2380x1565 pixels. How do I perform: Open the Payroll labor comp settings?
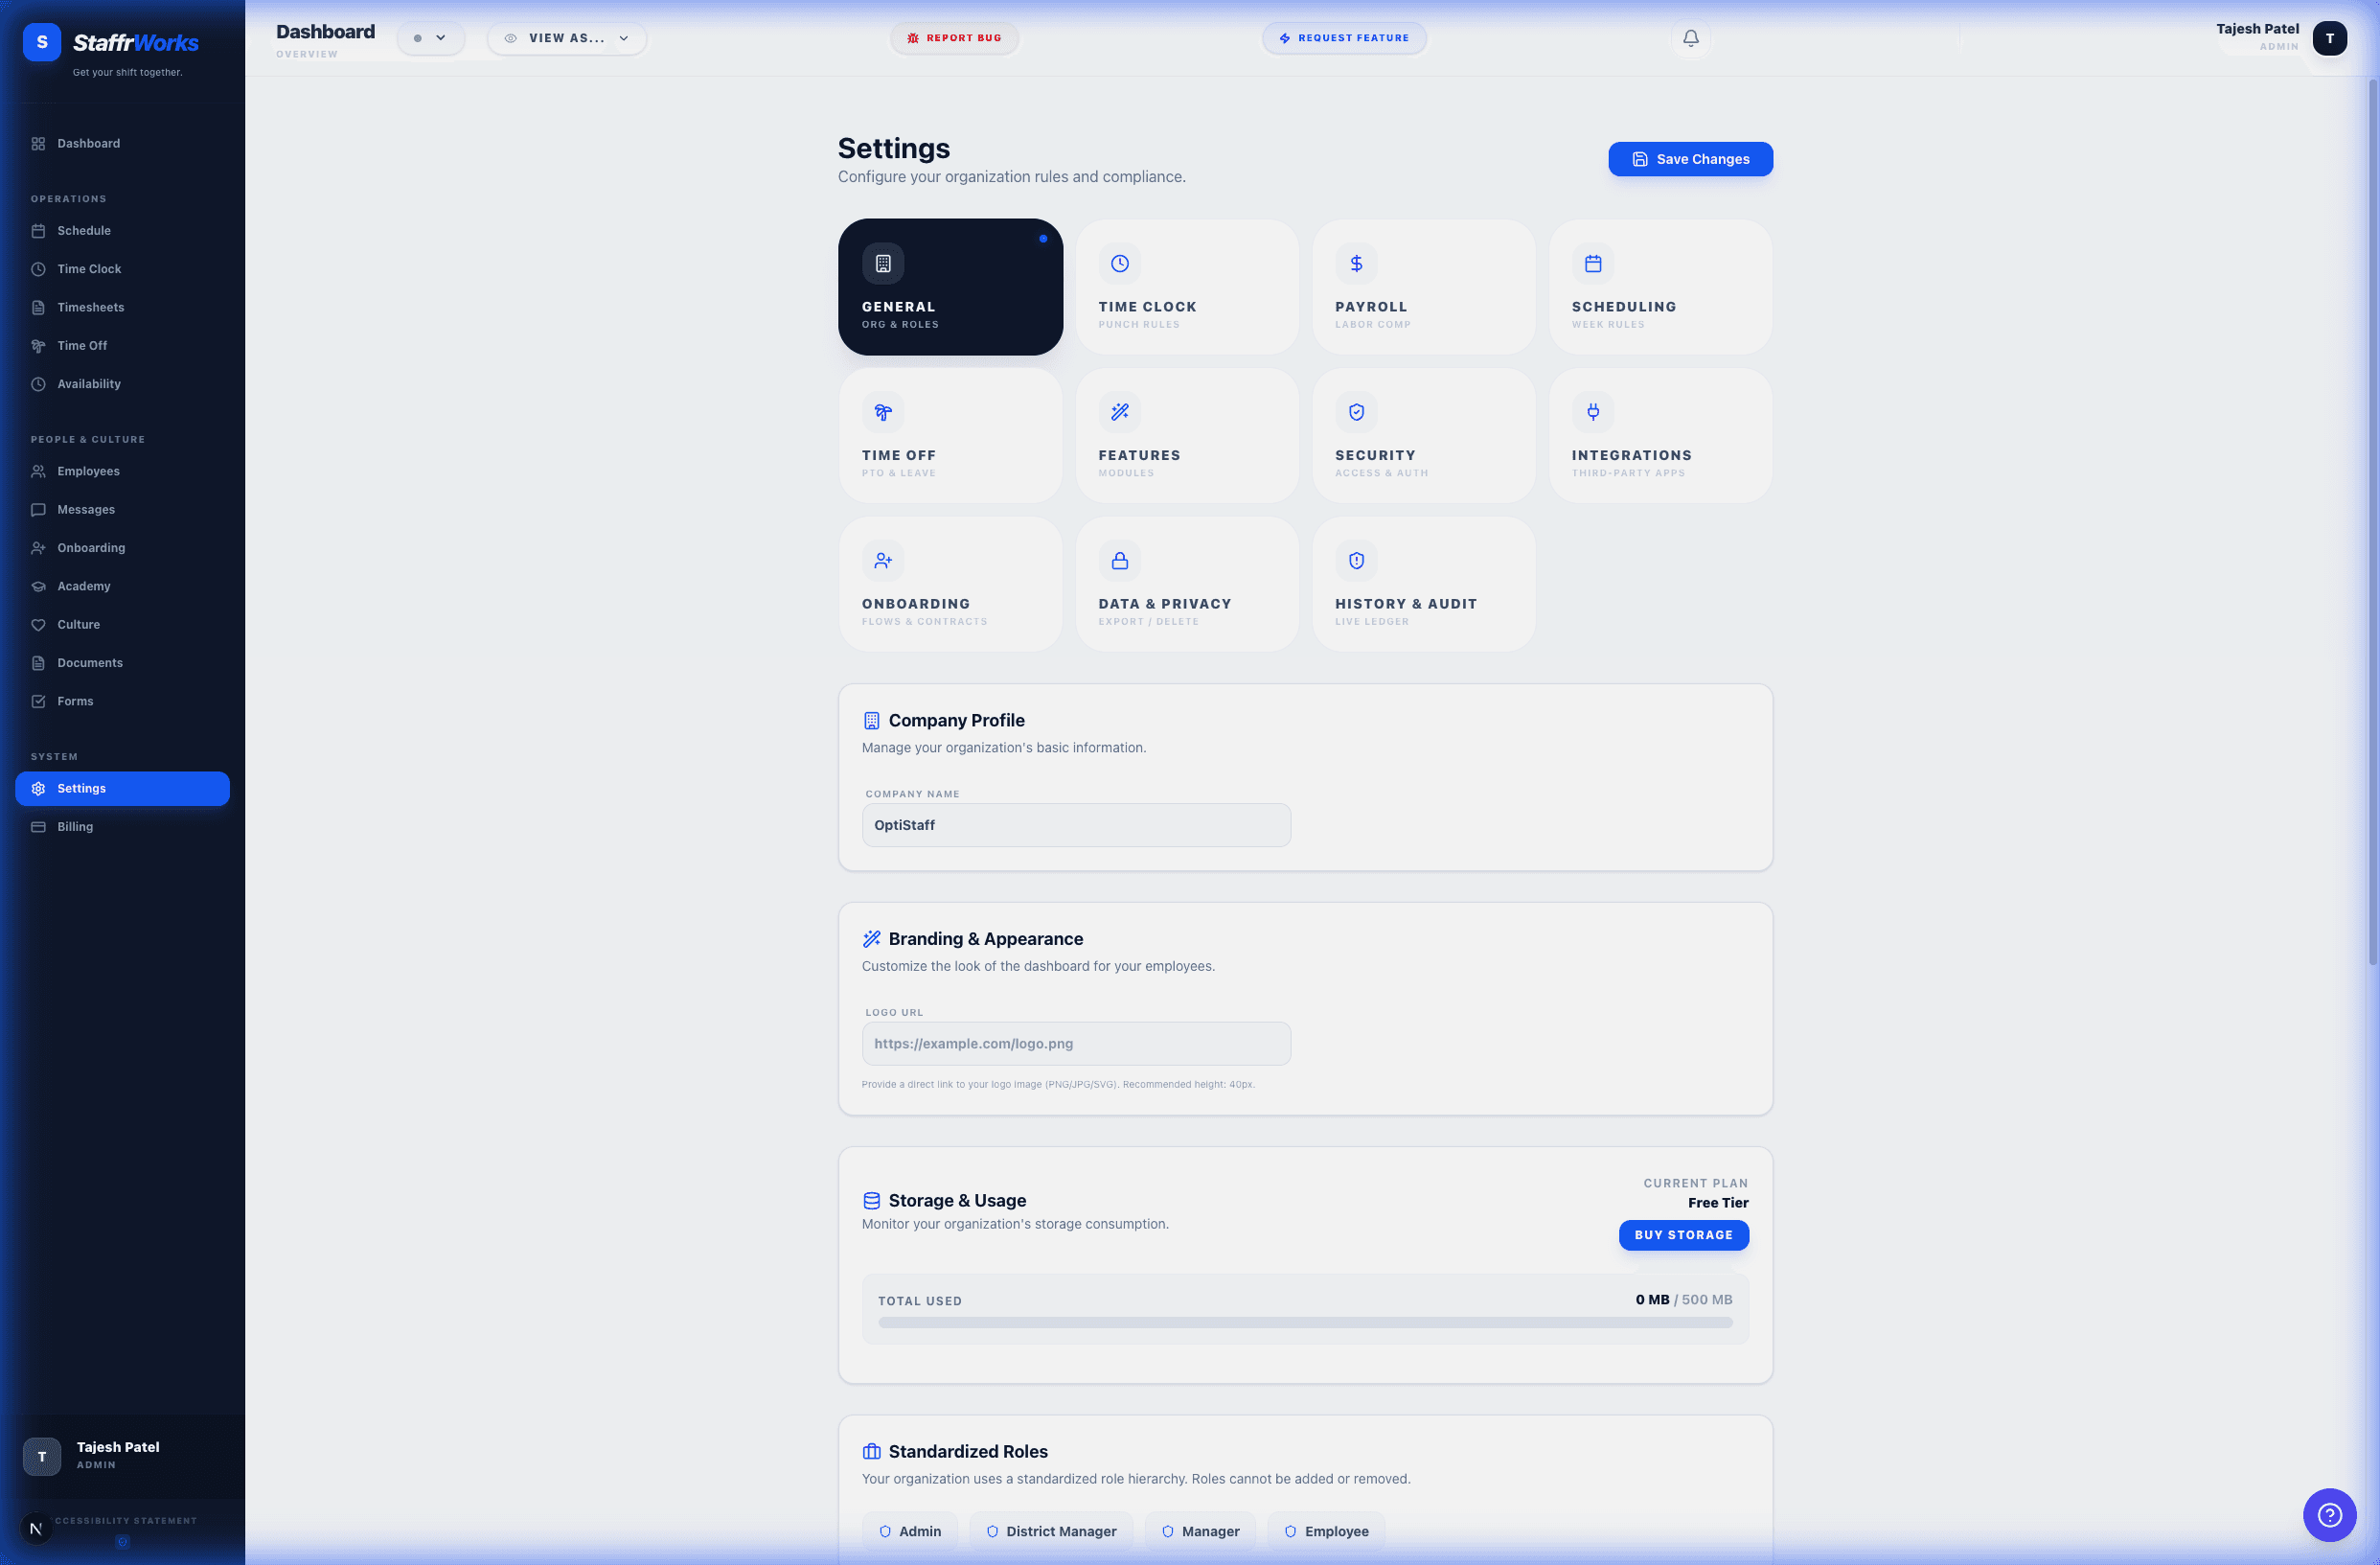[1424, 287]
